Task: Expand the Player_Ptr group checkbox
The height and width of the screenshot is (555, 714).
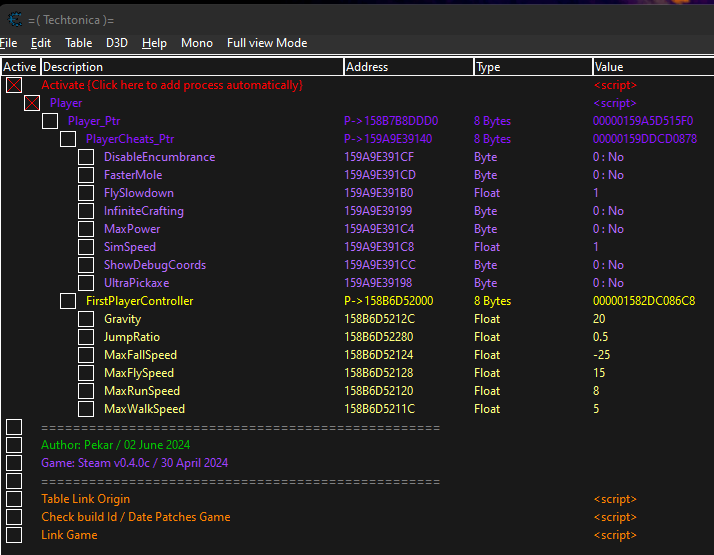Action: tap(50, 121)
